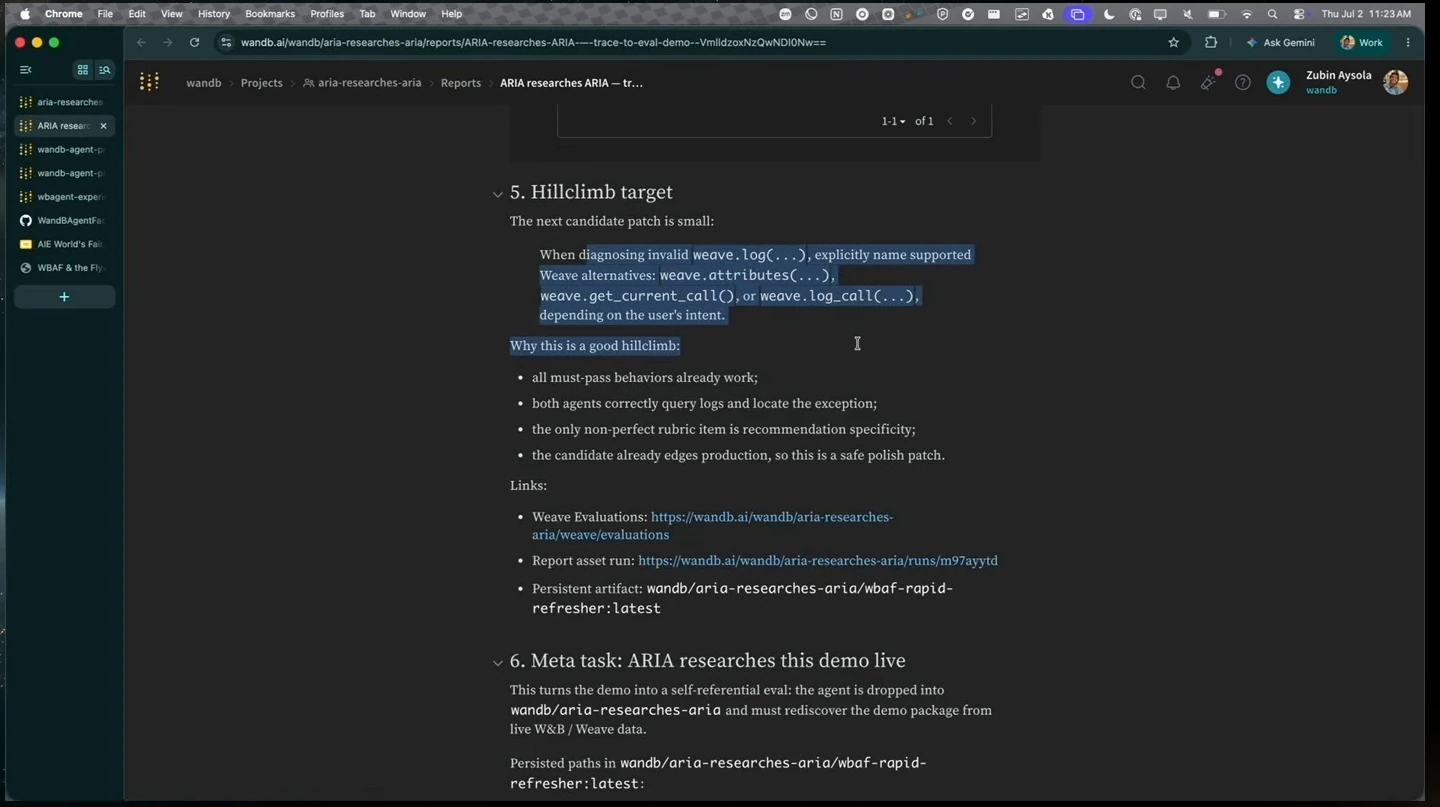Open the Bookmarks menu
This screenshot has height=807, width=1440.
270,14
